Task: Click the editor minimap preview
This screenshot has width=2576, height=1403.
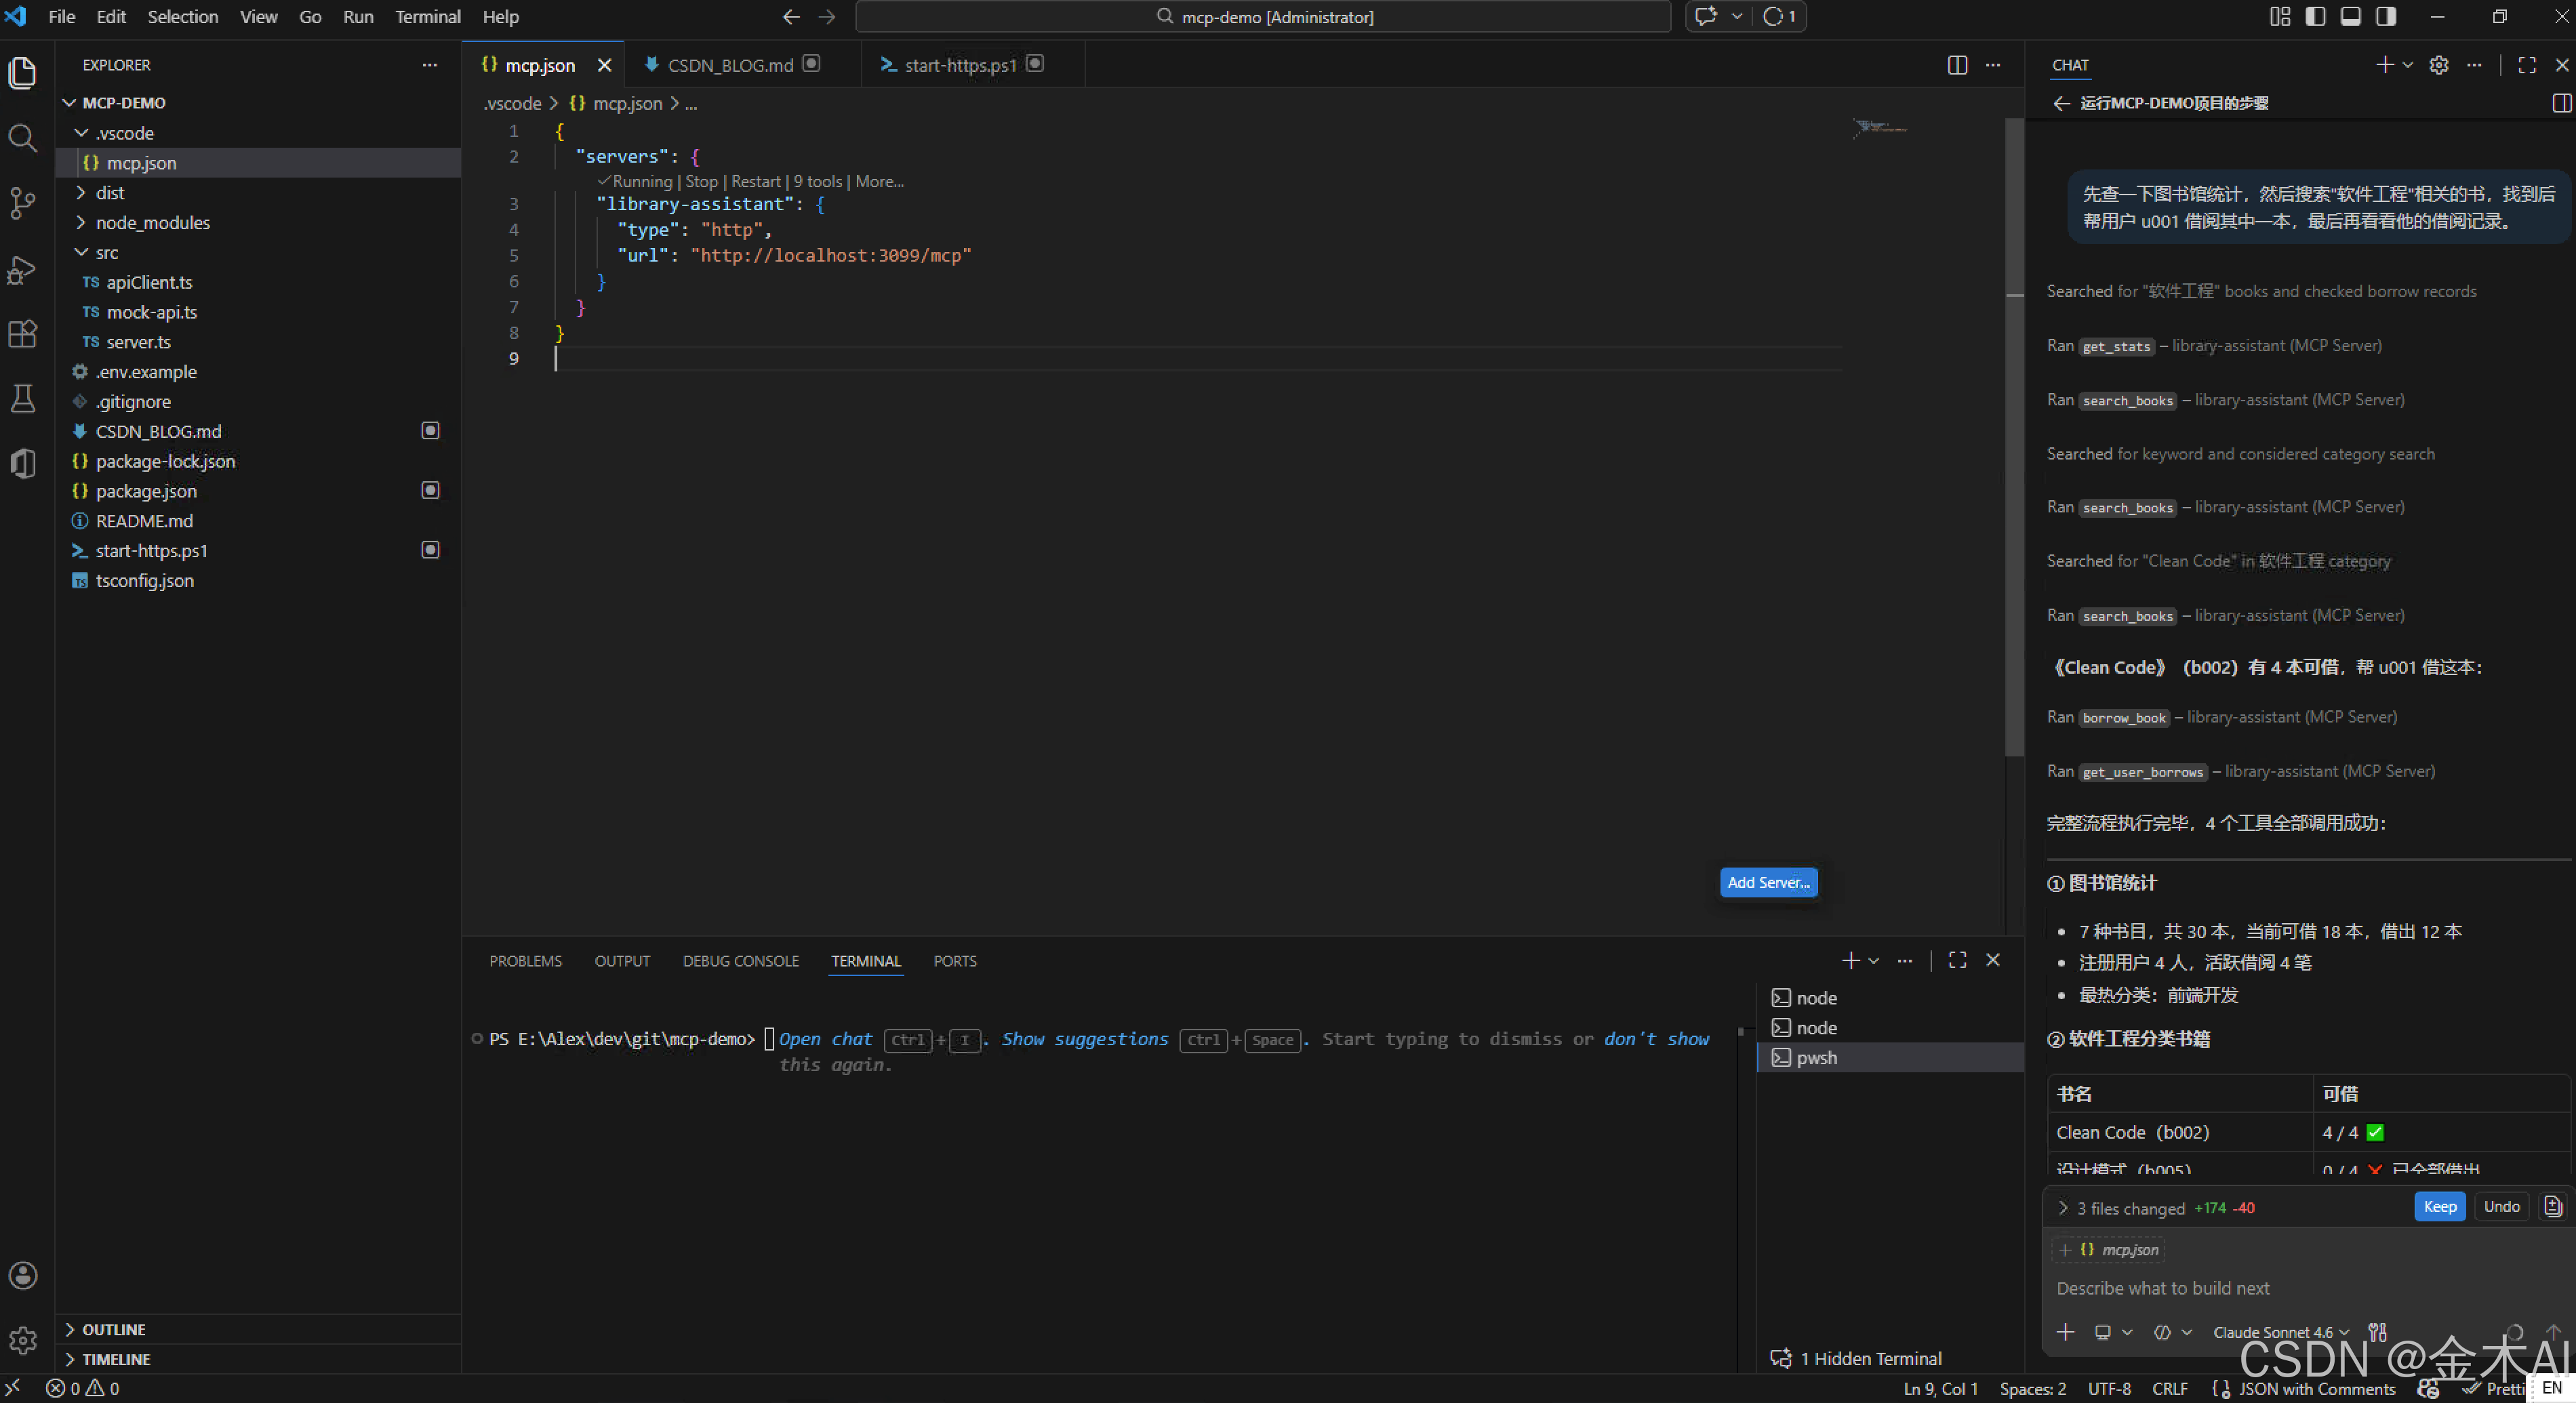Action: [x=1879, y=128]
